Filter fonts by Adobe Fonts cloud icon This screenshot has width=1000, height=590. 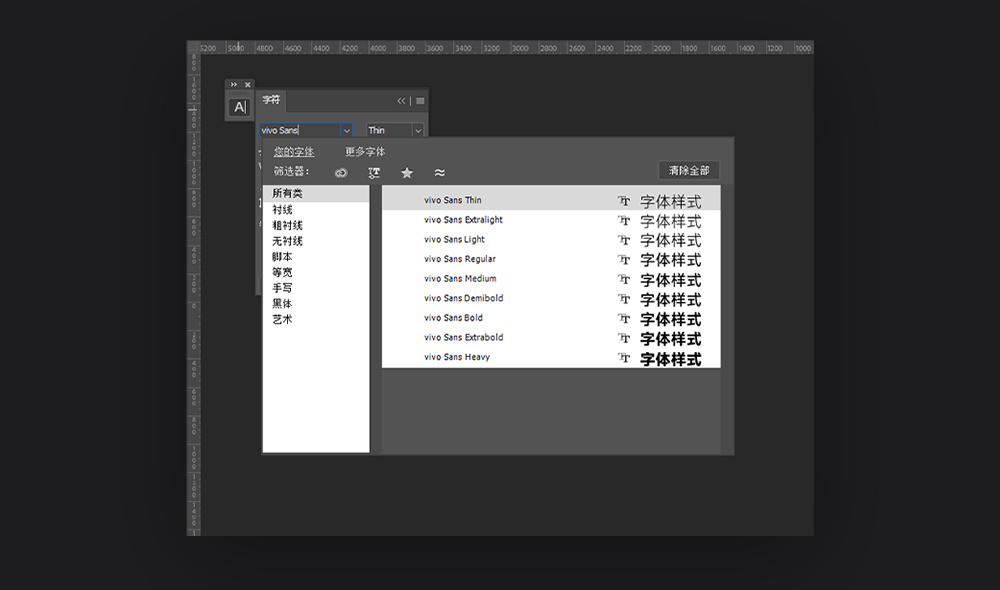(x=341, y=172)
